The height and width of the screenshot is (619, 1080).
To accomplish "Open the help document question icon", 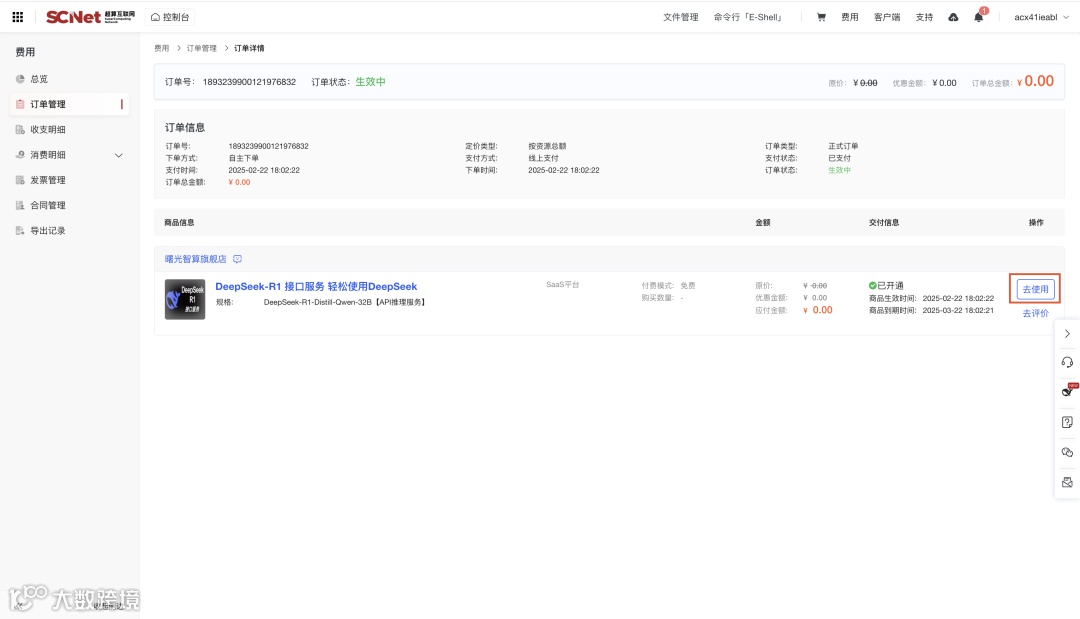I will tap(1068, 422).
